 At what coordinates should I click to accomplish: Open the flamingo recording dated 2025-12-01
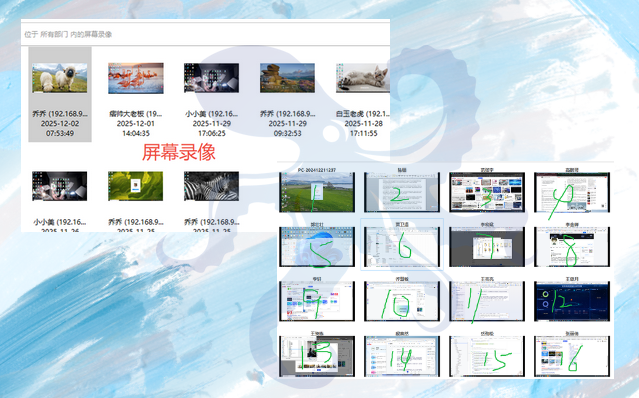136,78
